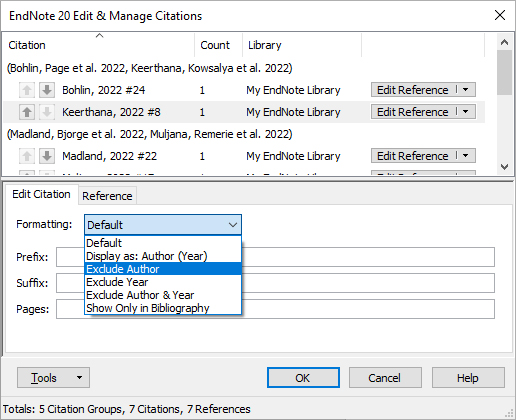The width and height of the screenshot is (516, 420).
Task: Open the Tools dropdown button
Action: tap(53, 378)
